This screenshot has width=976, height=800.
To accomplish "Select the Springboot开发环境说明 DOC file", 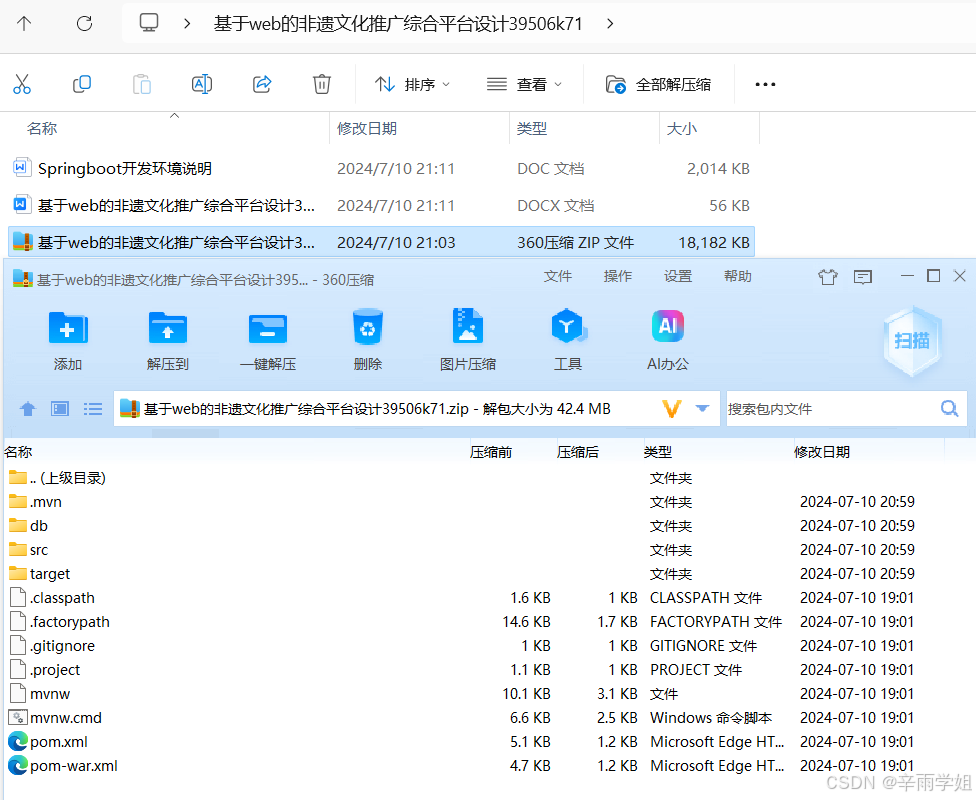I will 381,168.
